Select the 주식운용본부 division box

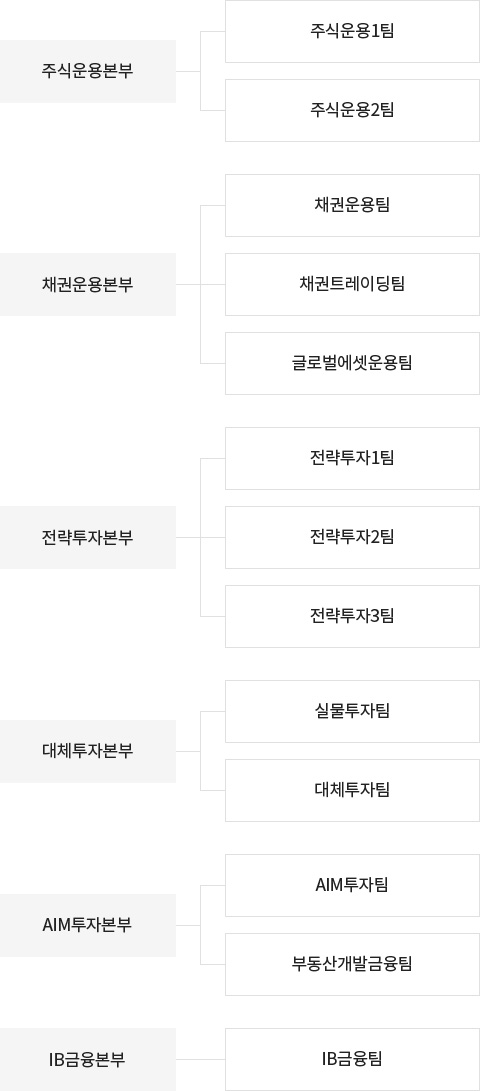[x=88, y=71]
